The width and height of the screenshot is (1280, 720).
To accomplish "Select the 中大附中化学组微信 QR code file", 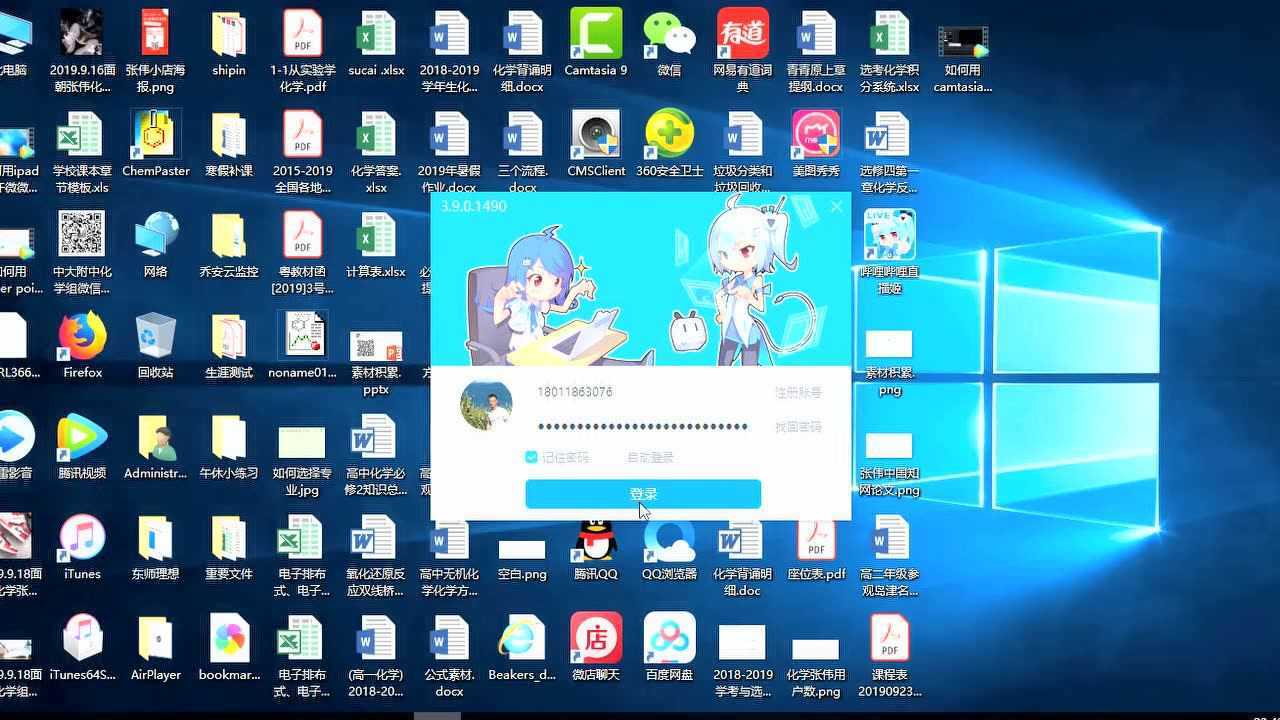I will coord(82,253).
